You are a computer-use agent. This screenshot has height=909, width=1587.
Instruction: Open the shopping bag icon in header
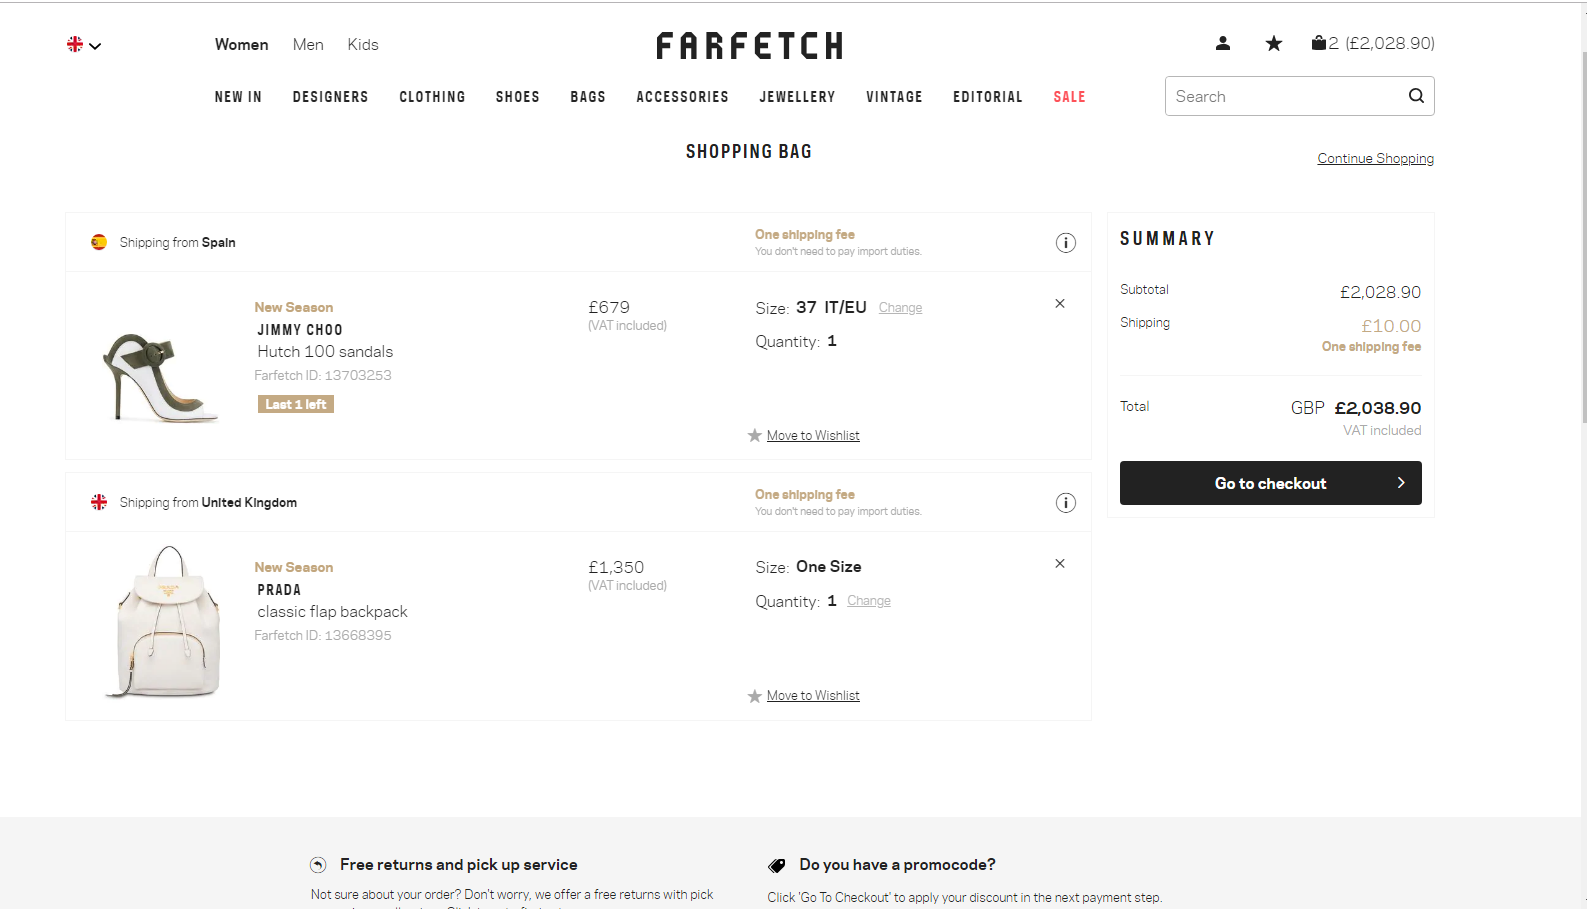point(1319,43)
